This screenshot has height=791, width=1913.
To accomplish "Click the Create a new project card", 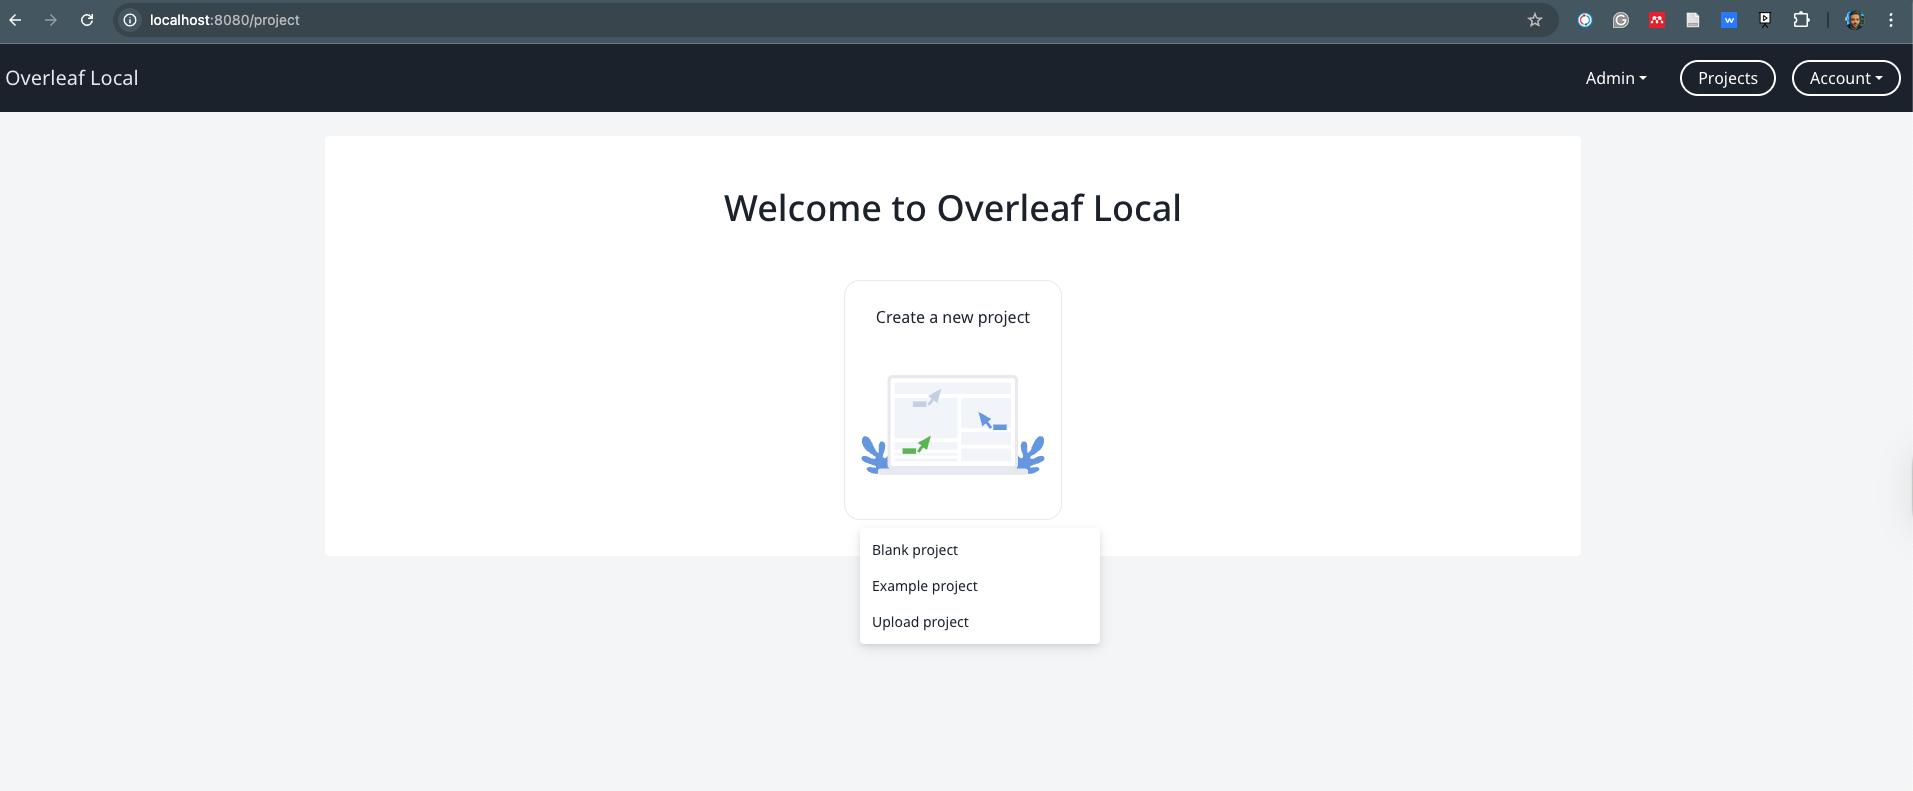I will [952, 400].
